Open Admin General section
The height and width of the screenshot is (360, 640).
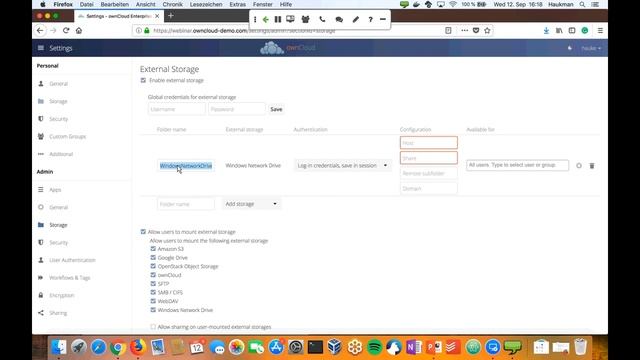tap(58, 207)
